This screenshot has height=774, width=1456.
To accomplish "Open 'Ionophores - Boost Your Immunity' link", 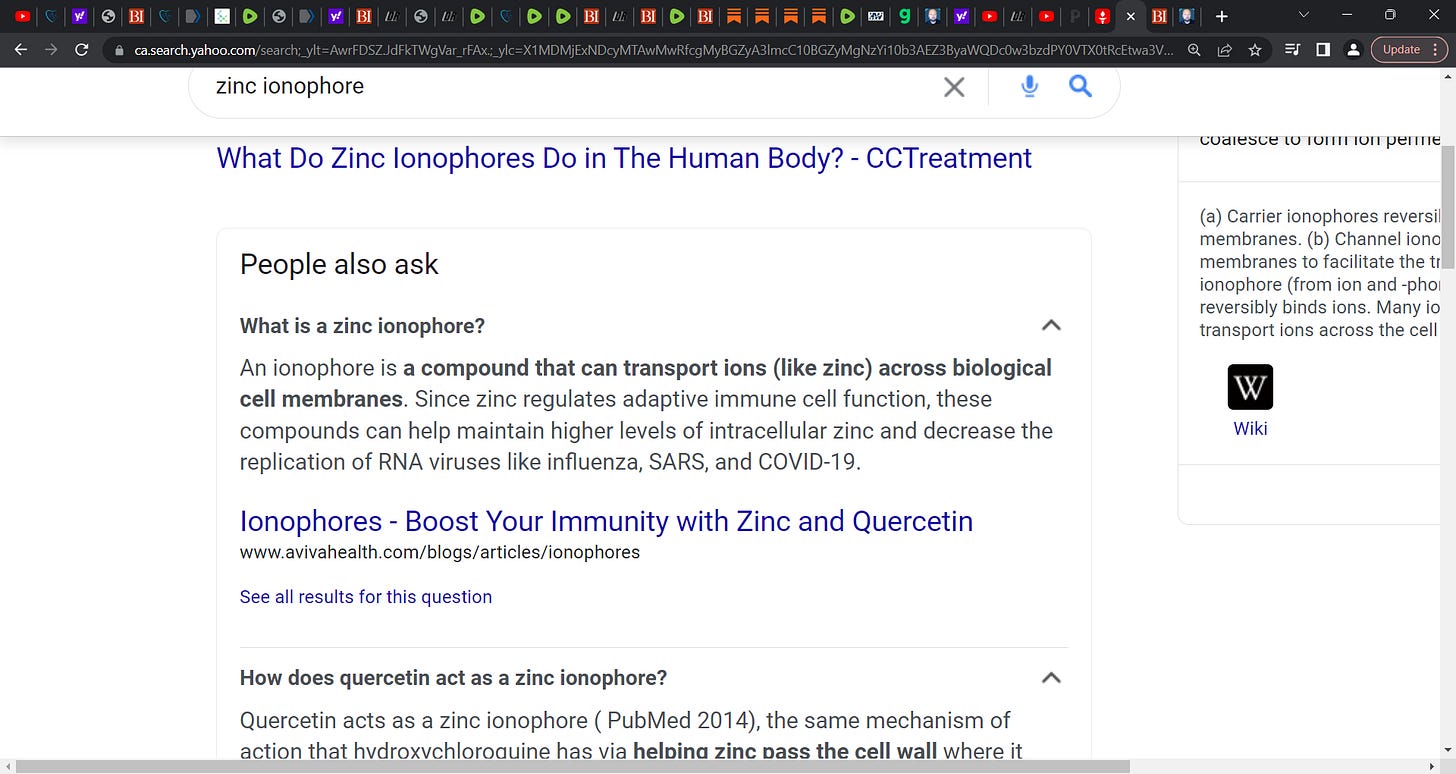I will (x=606, y=521).
